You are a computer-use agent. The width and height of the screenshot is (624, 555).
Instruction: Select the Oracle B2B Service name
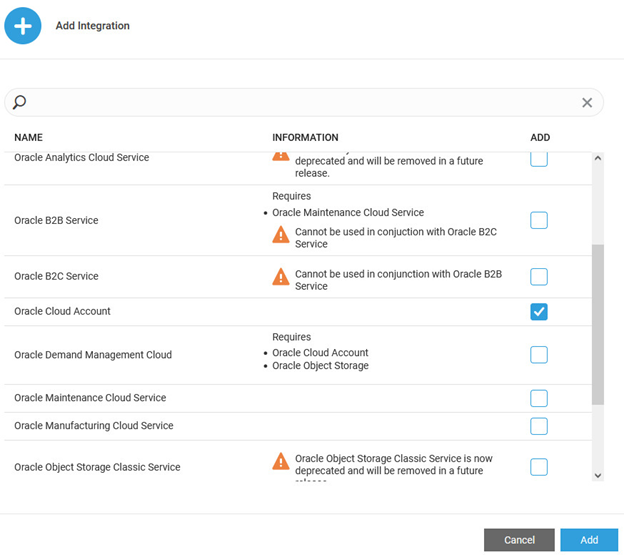click(56, 220)
